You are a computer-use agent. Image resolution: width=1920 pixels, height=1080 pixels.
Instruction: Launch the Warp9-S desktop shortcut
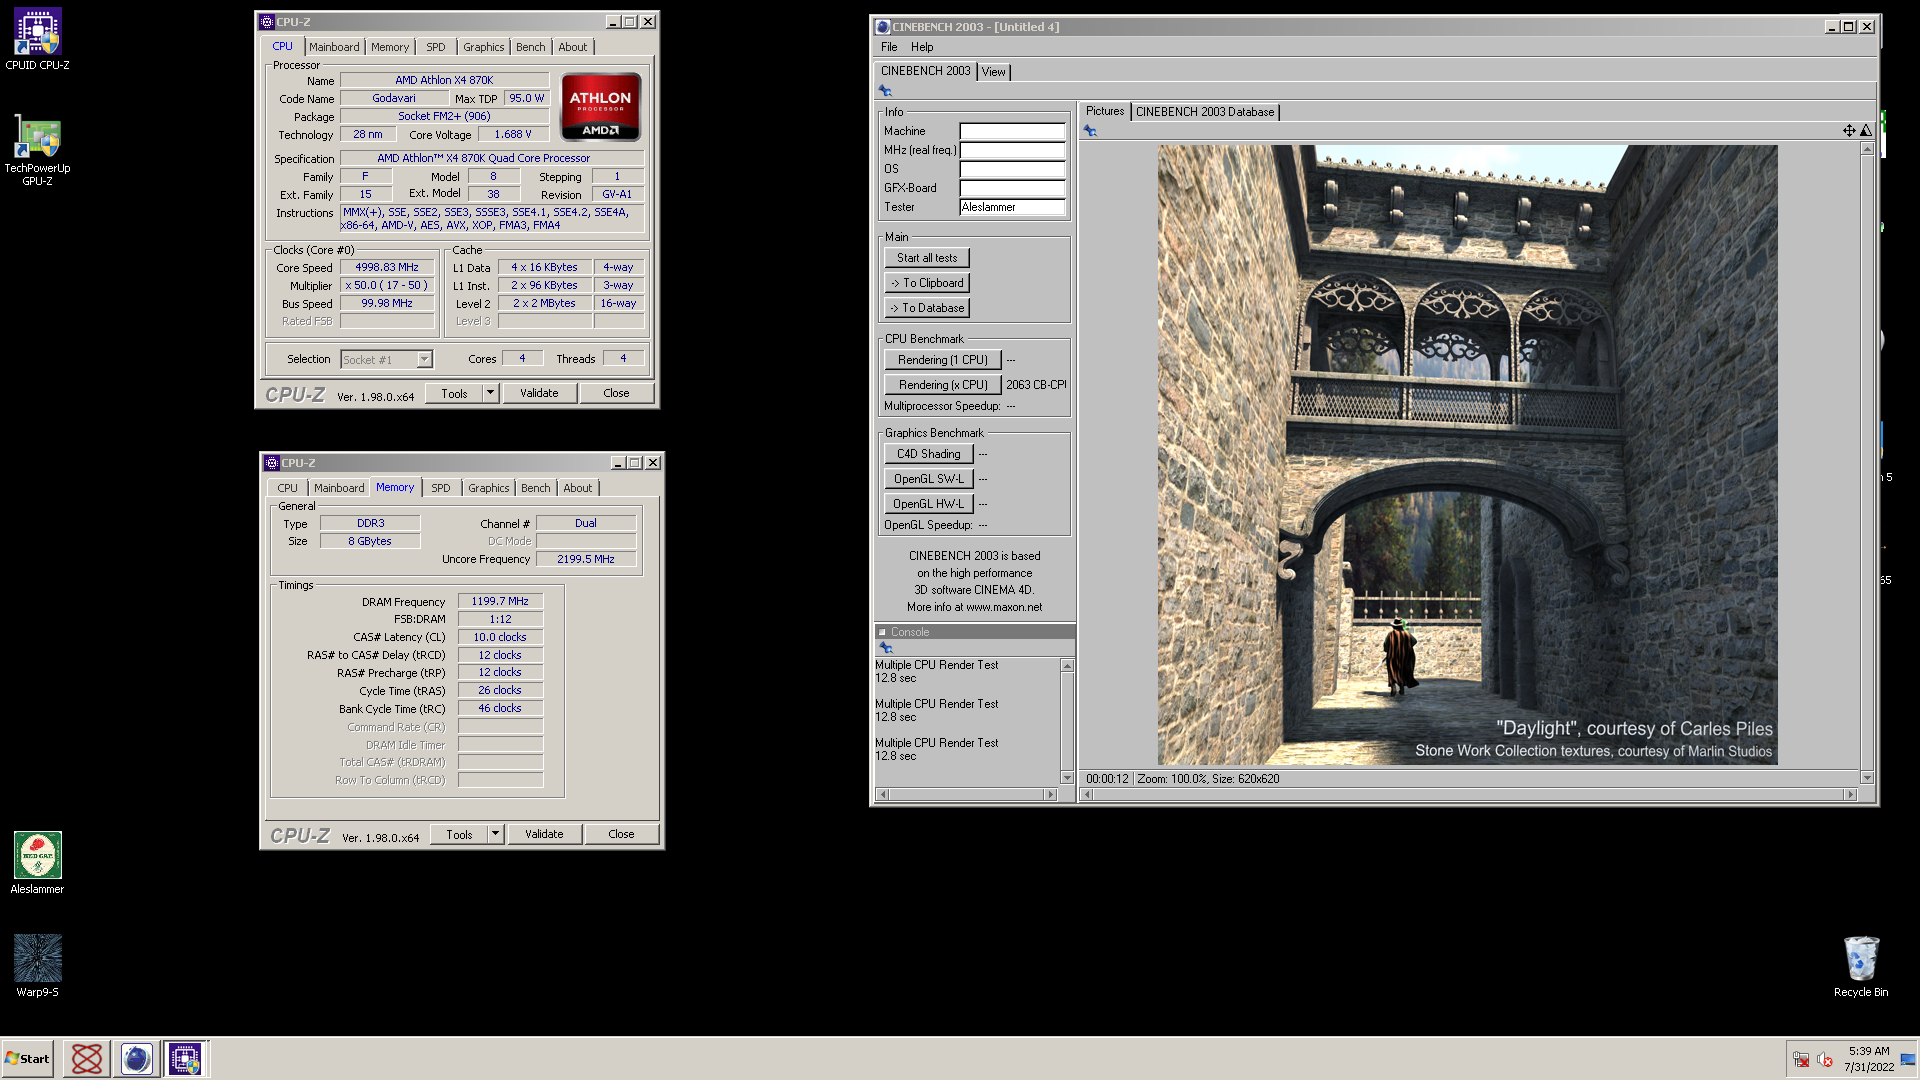click(37, 965)
